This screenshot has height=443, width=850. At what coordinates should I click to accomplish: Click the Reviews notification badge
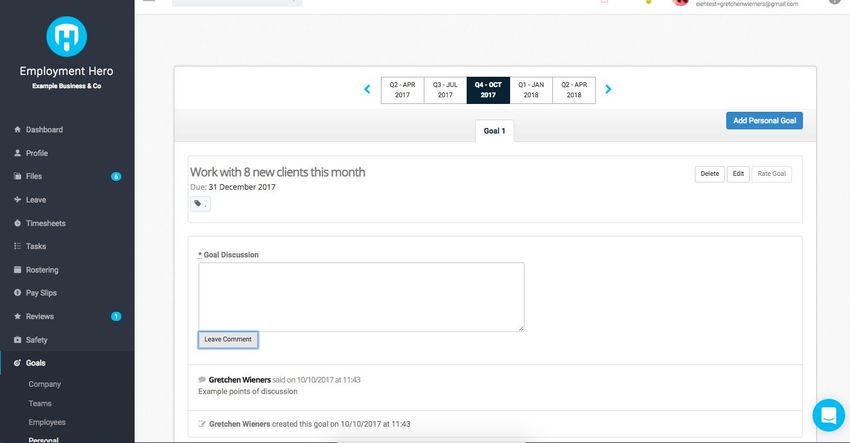116,316
